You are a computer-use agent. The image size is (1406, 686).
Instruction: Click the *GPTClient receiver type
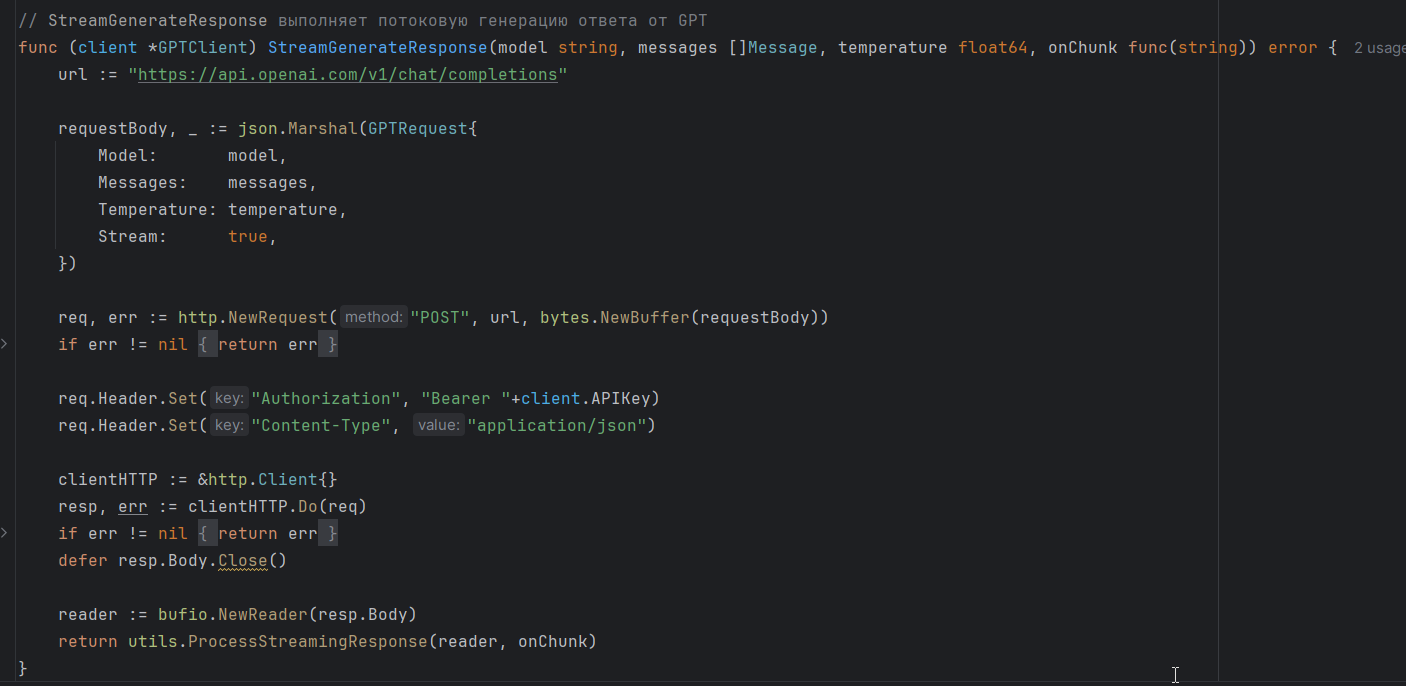click(x=203, y=48)
